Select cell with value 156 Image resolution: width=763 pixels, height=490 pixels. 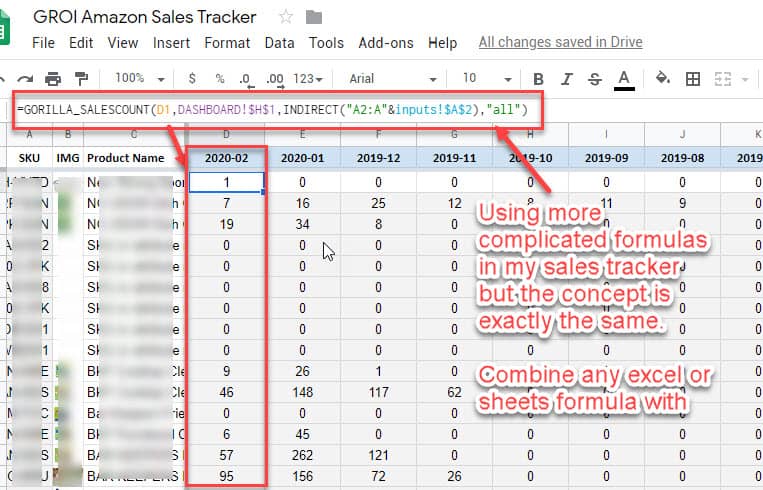click(x=302, y=476)
